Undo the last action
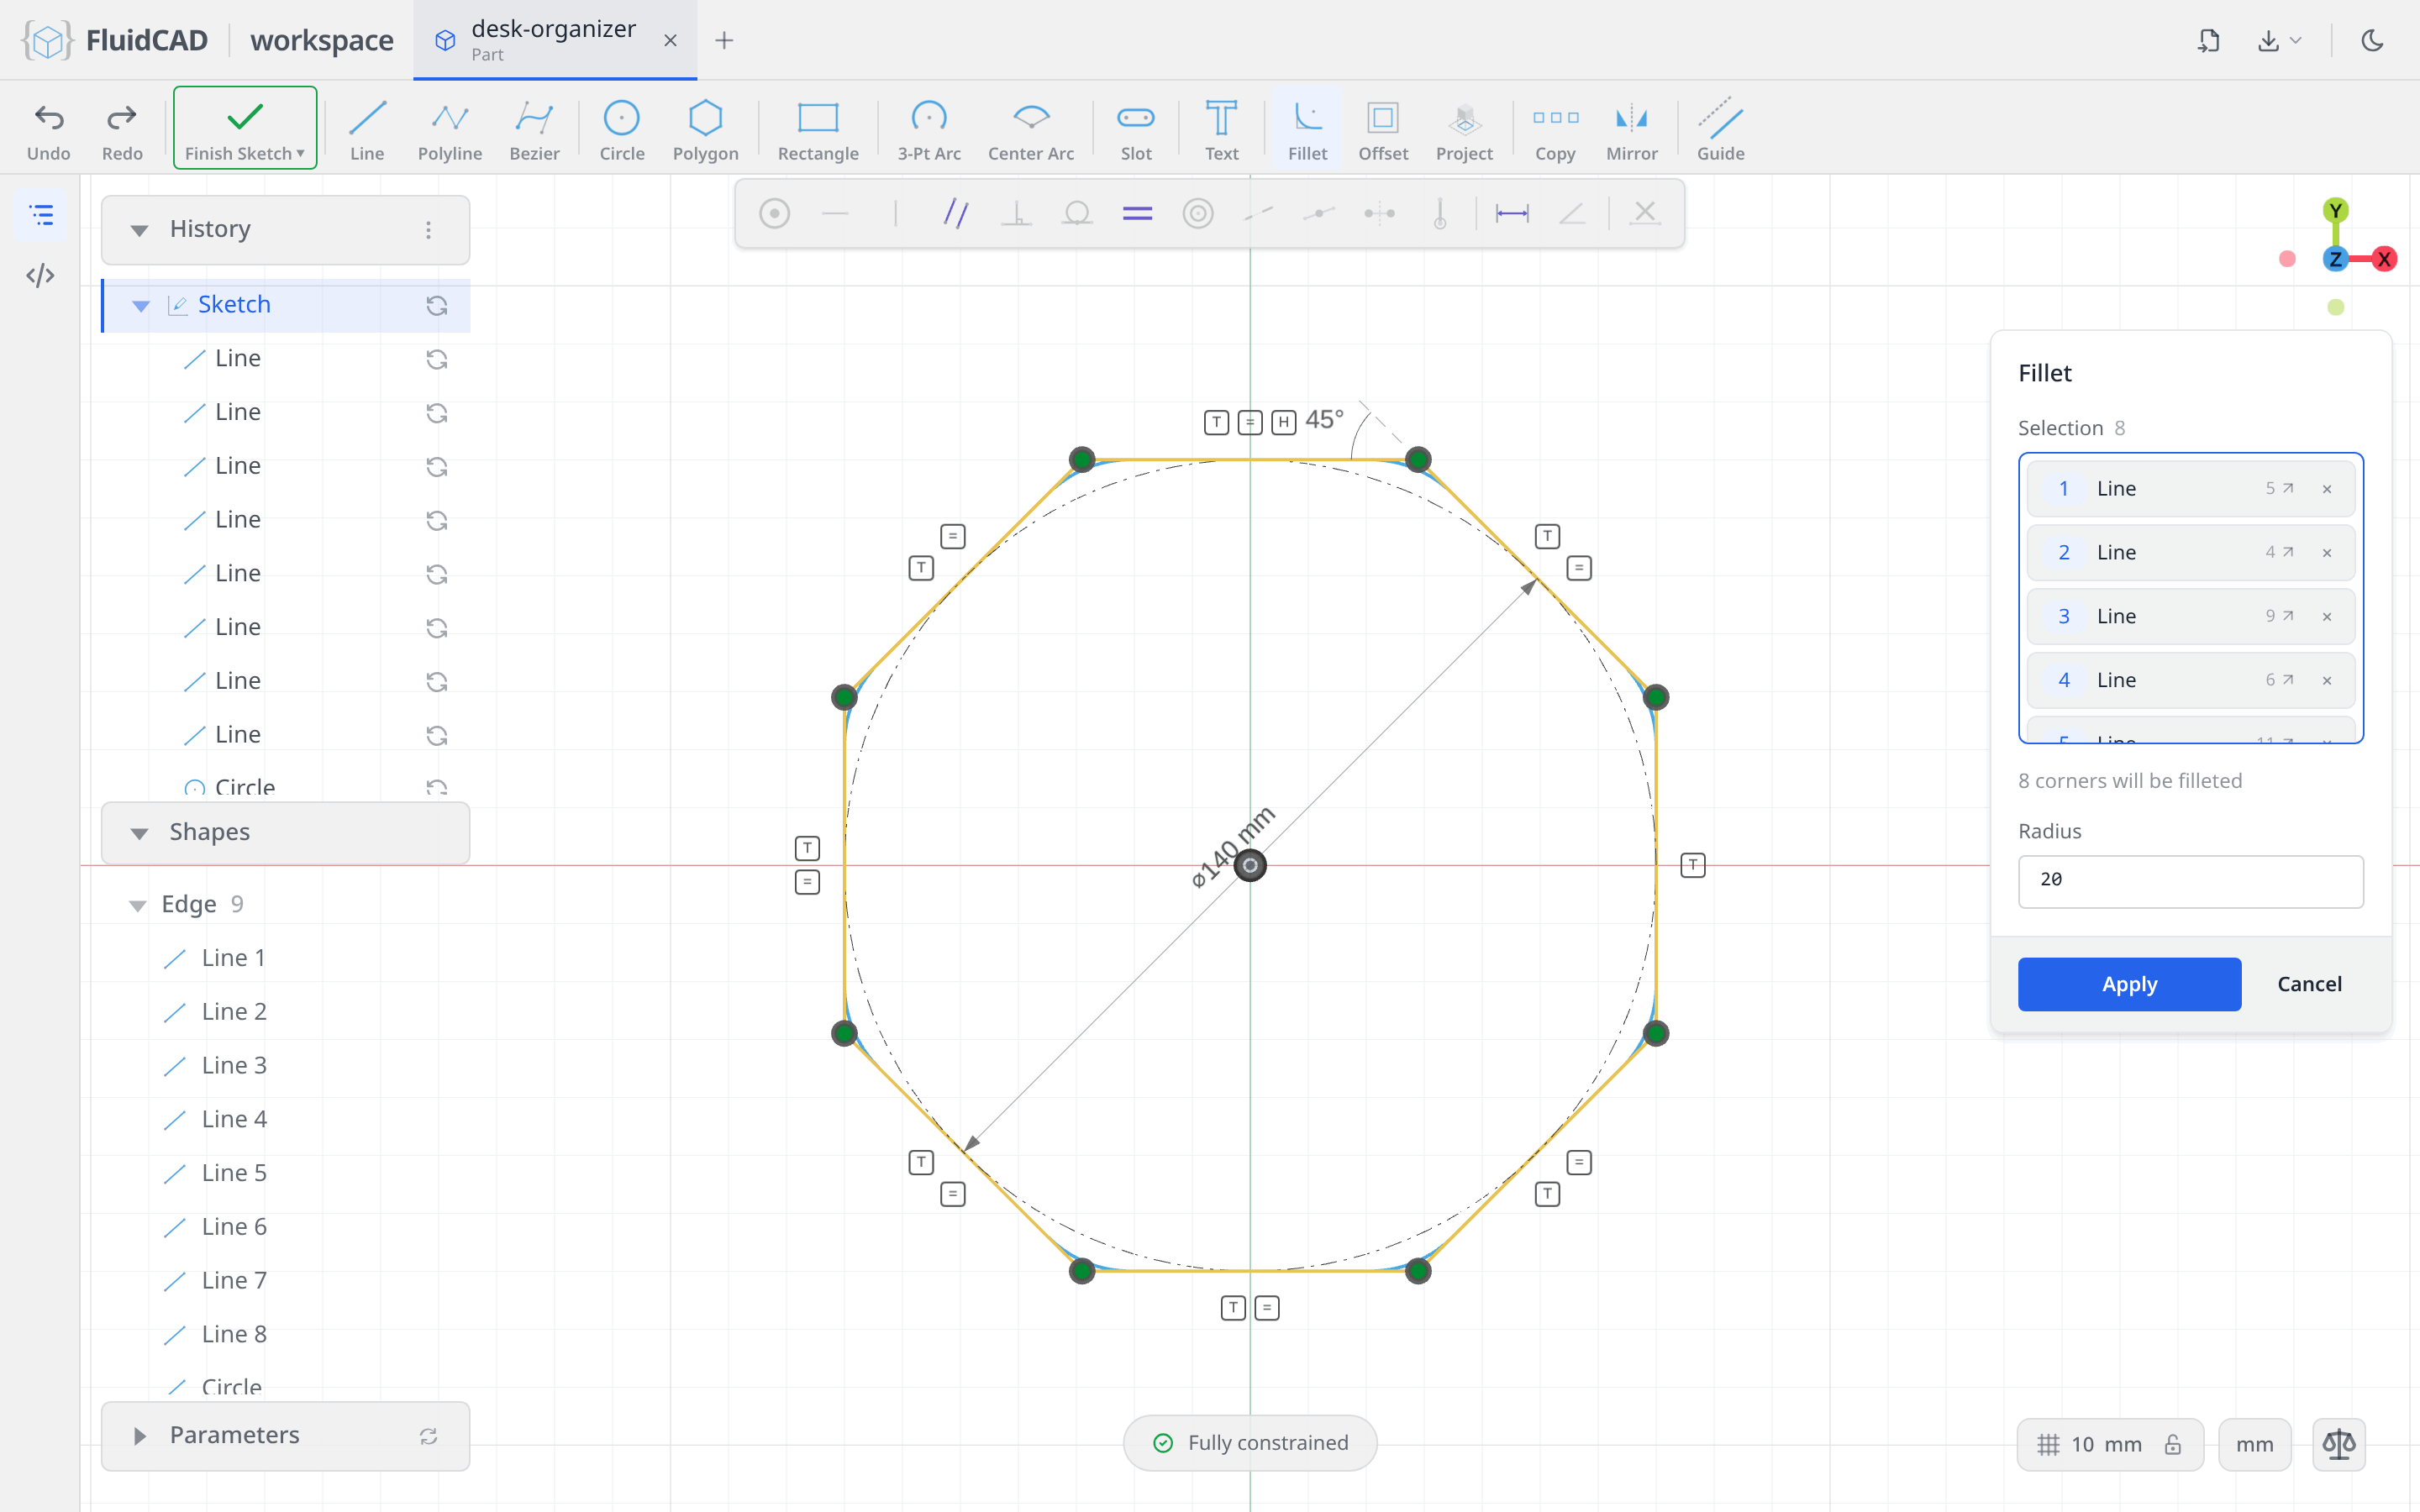Screen dimensions: 2420x1512 pos(49,130)
